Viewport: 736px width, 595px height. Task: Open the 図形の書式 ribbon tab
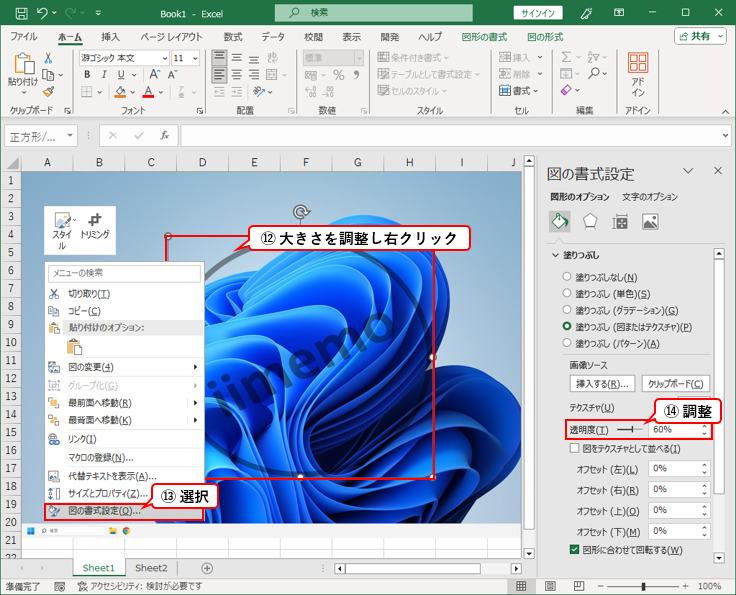(x=484, y=37)
